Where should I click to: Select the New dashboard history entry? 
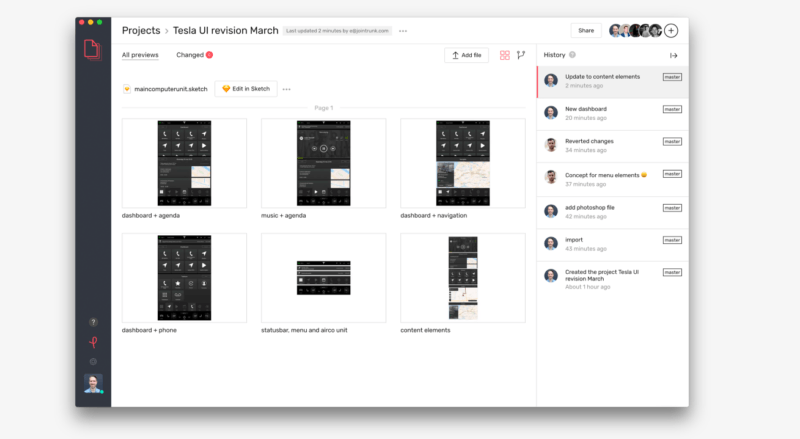click(613, 114)
